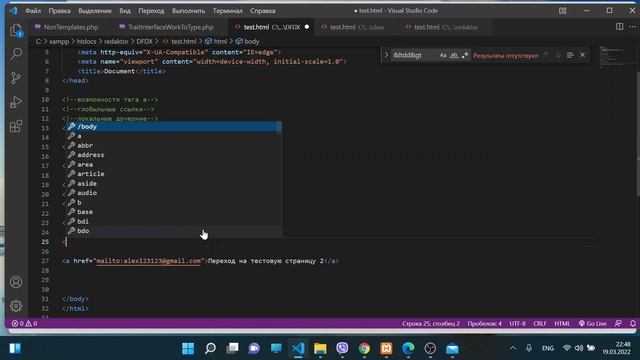Open the Справка menu
This screenshot has height=360, width=640.
[262, 11]
